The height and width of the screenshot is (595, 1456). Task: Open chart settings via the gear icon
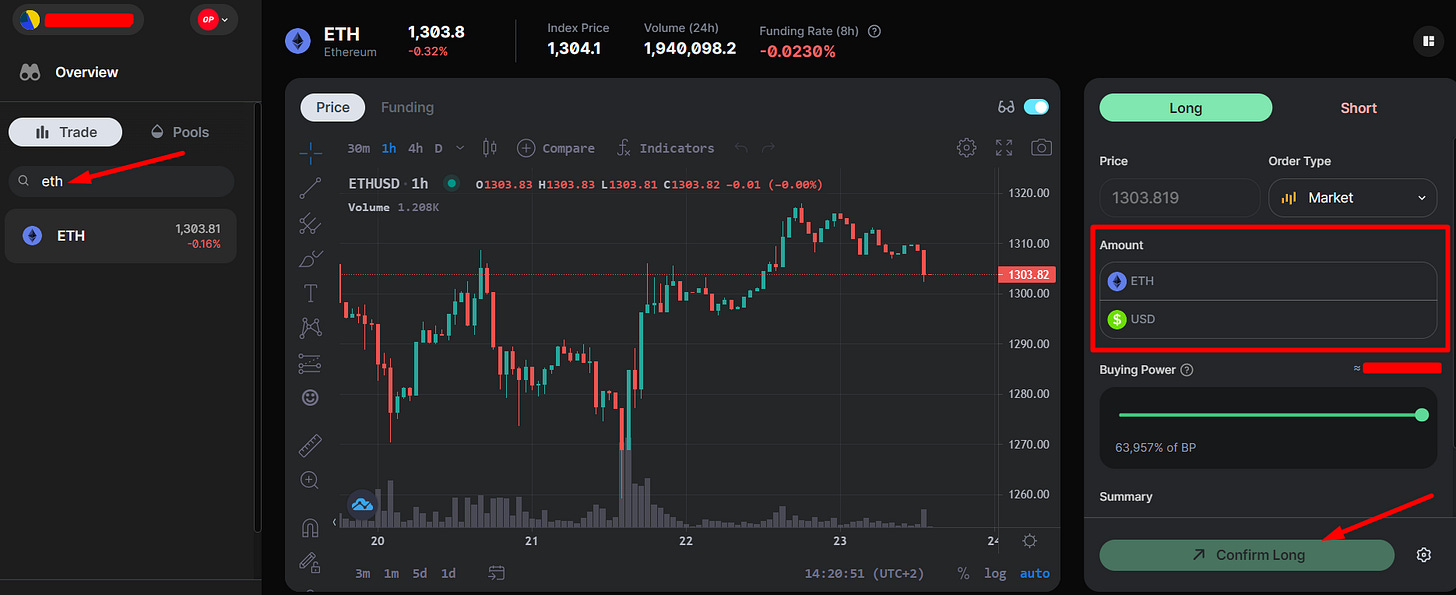pyautogui.click(x=966, y=147)
